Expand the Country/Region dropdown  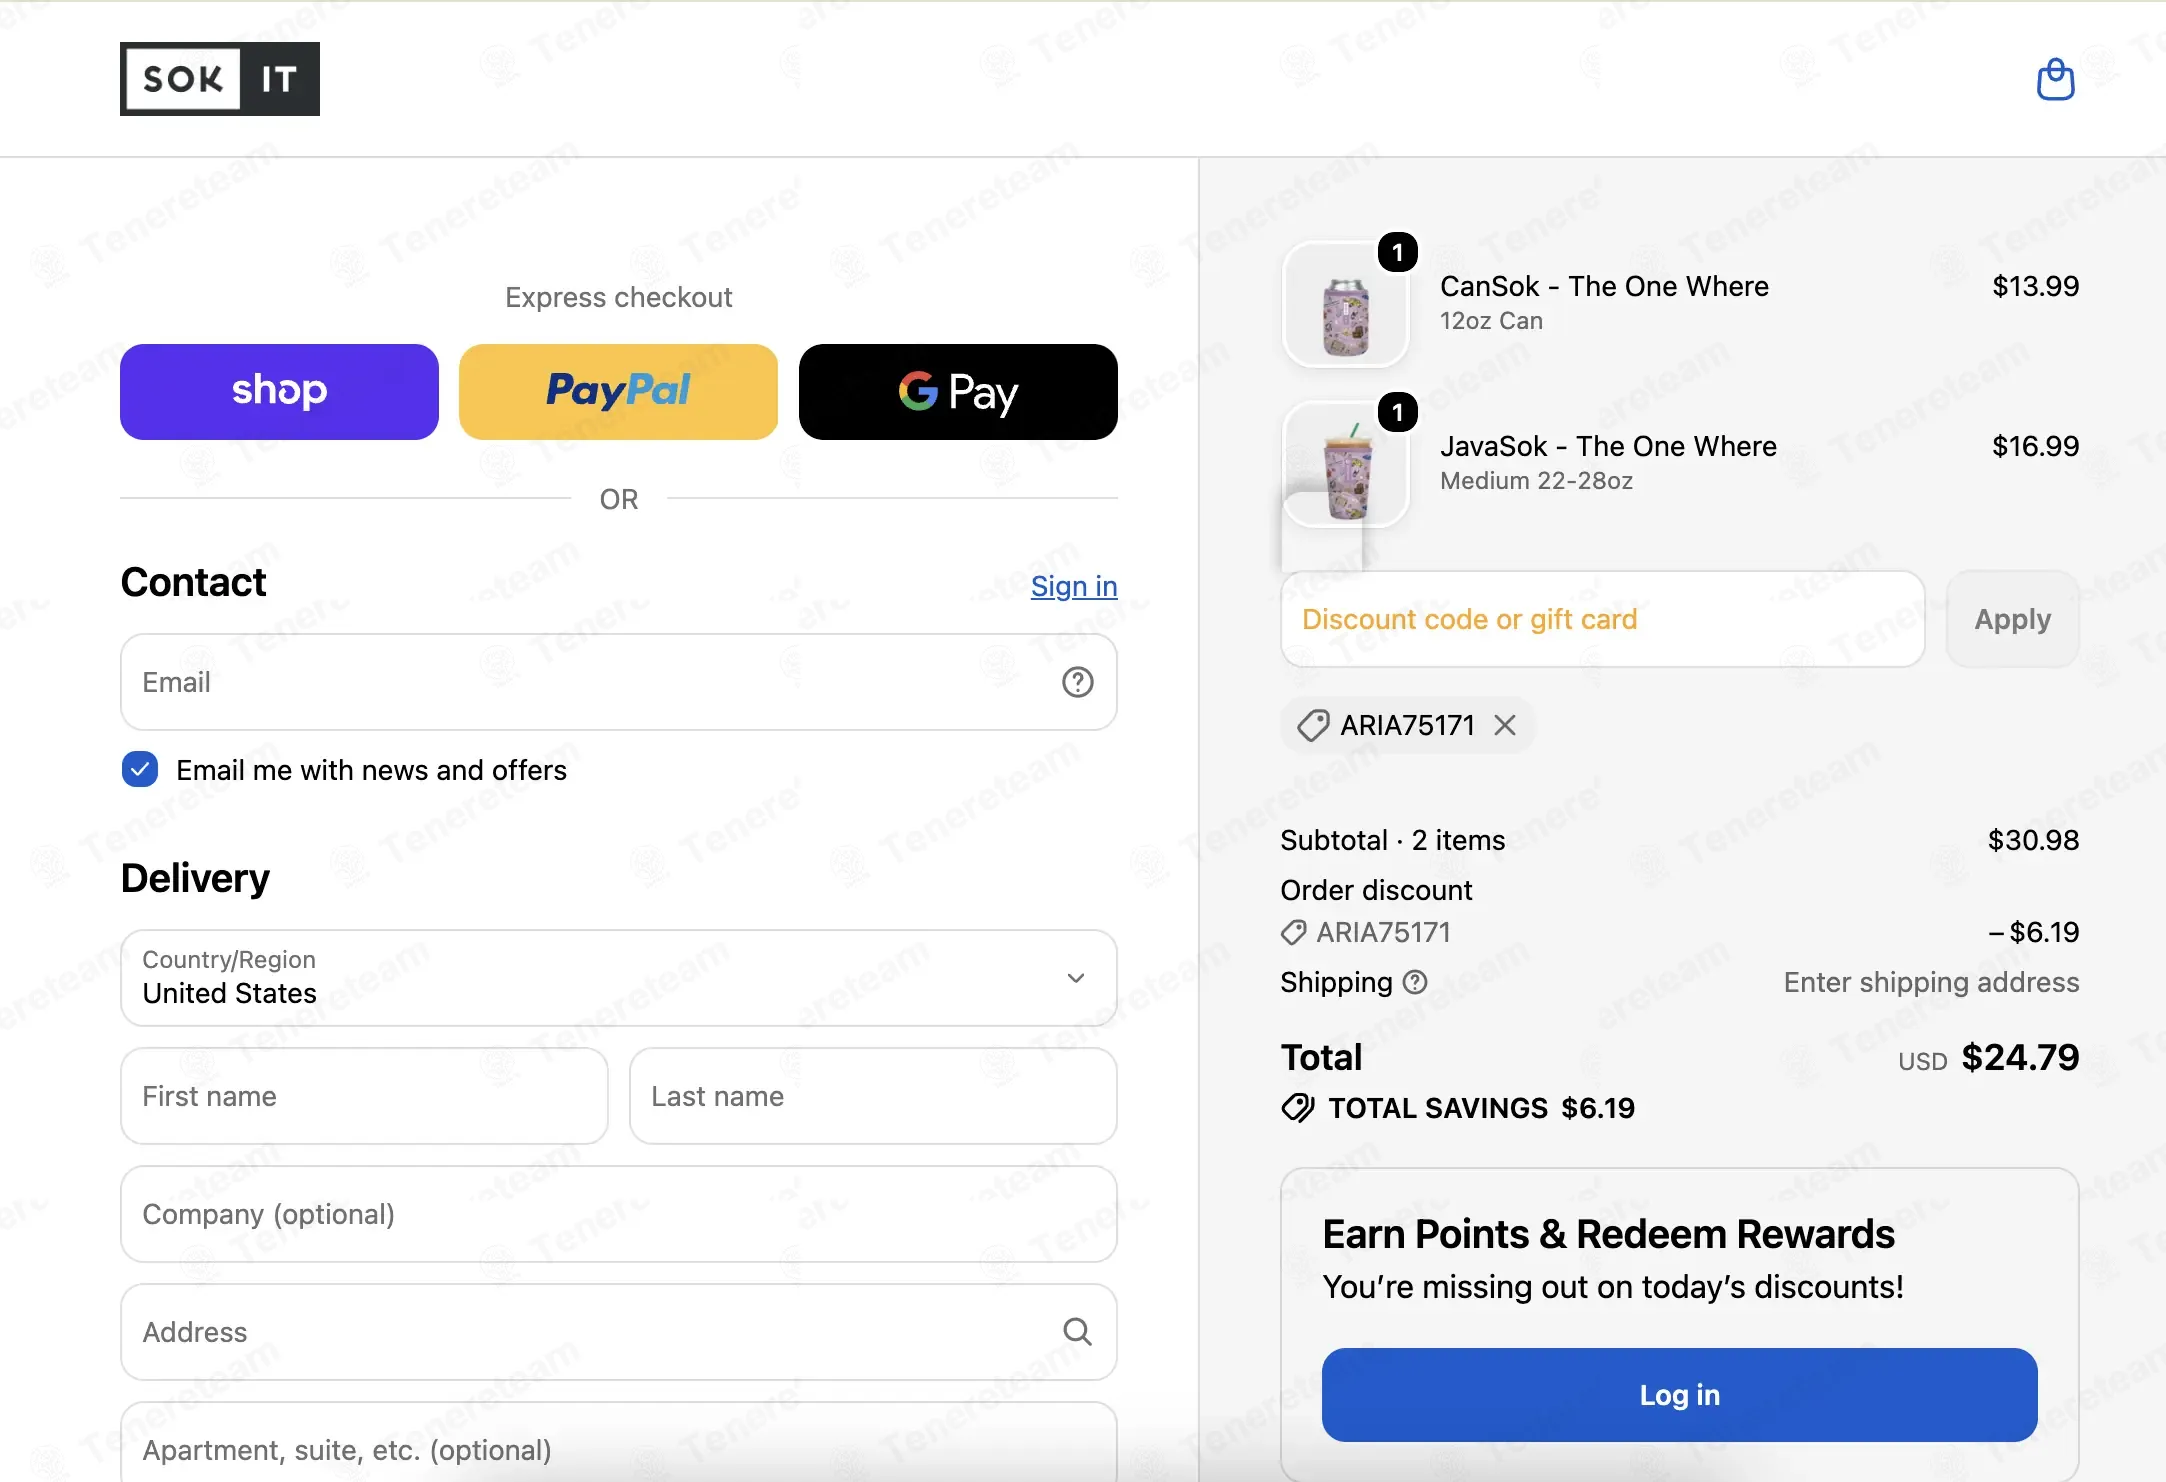pos(619,978)
